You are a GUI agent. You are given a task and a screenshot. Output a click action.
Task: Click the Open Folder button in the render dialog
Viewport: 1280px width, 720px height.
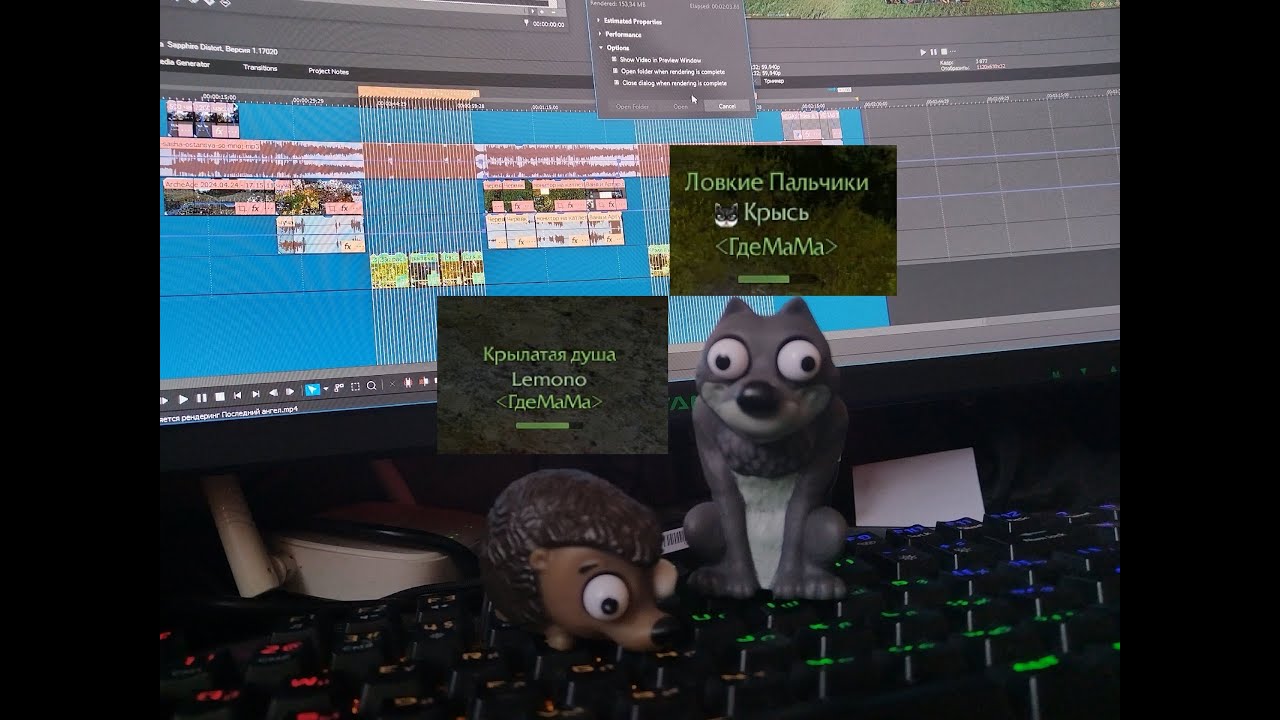(x=632, y=106)
